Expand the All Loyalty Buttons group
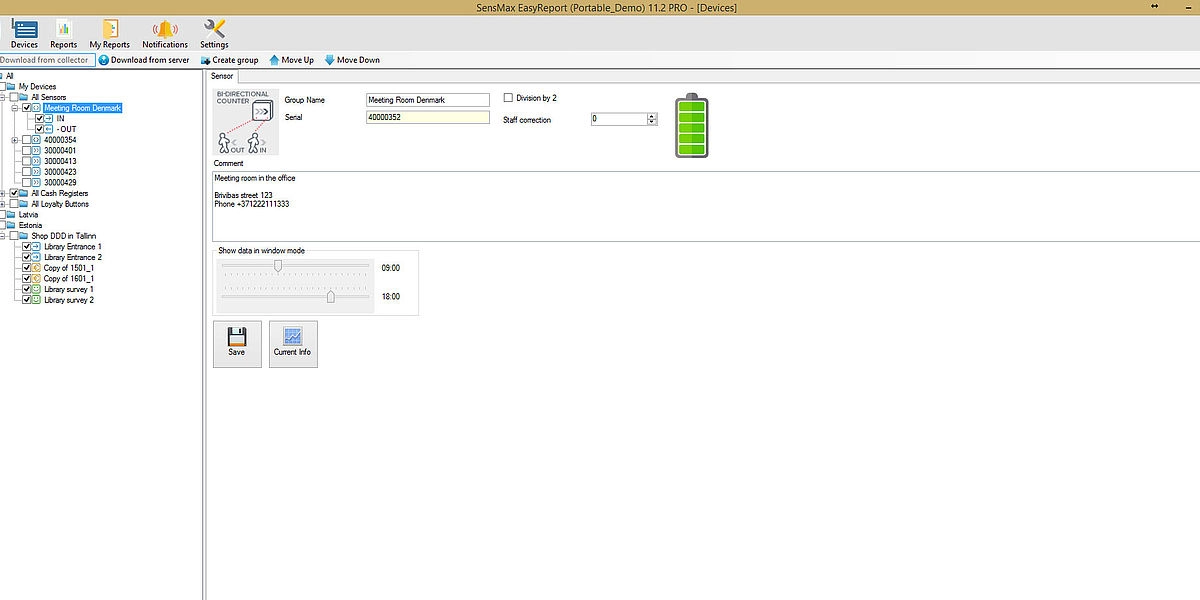This screenshot has height=600, width=1200. point(3,204)
